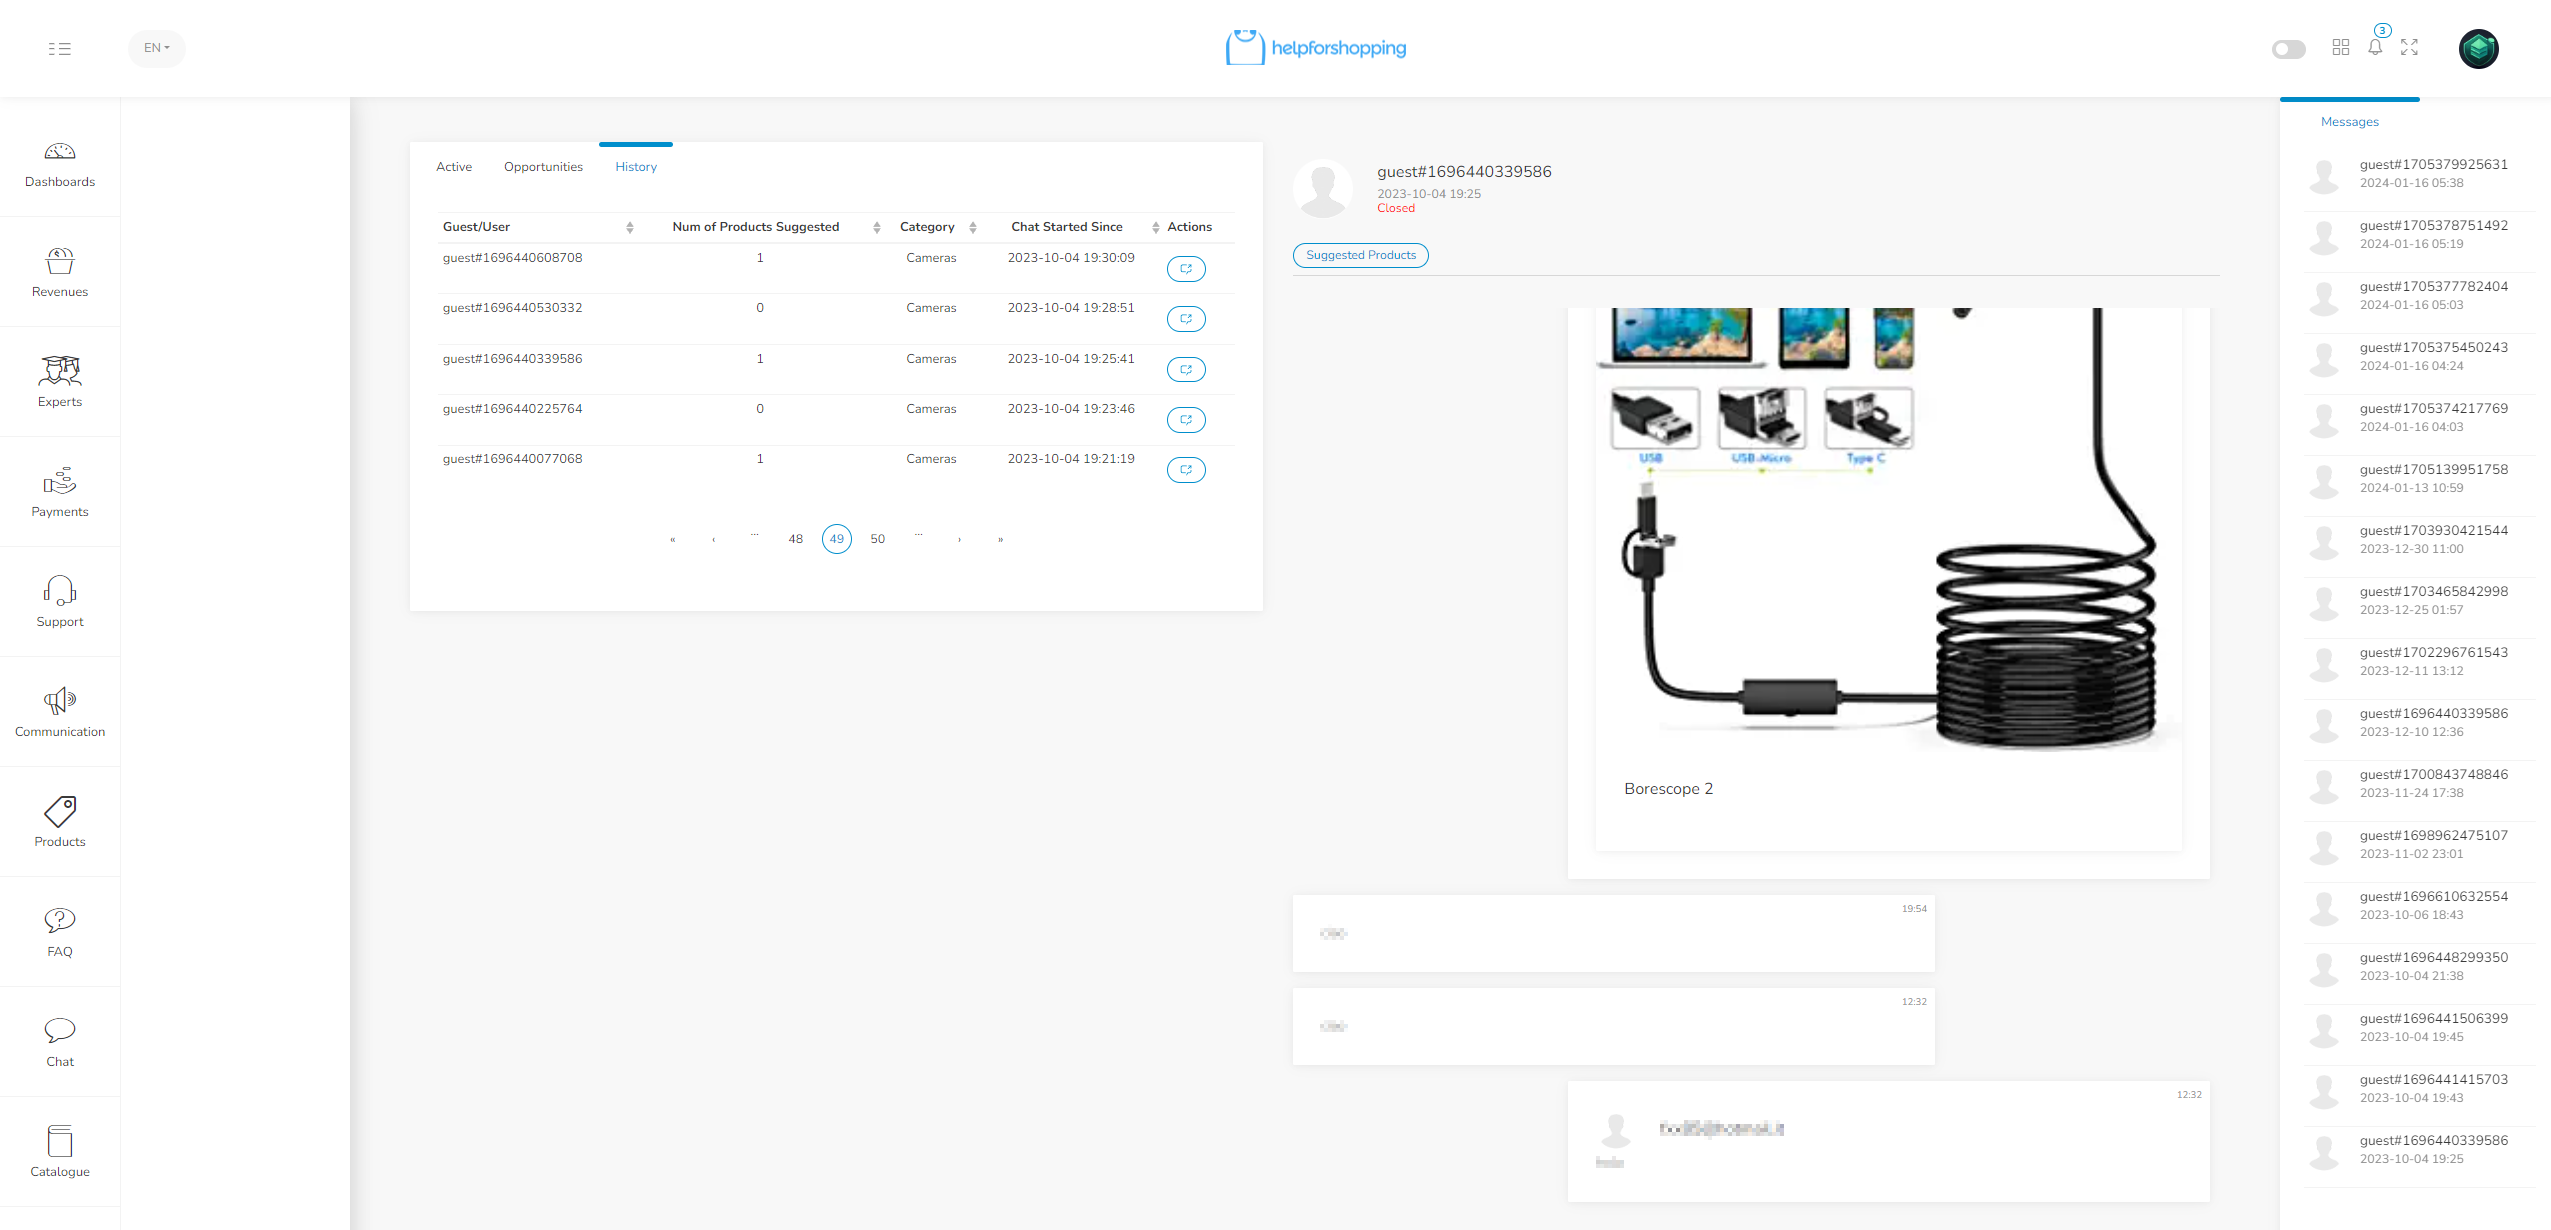Open the EN language dropdown

157,48
